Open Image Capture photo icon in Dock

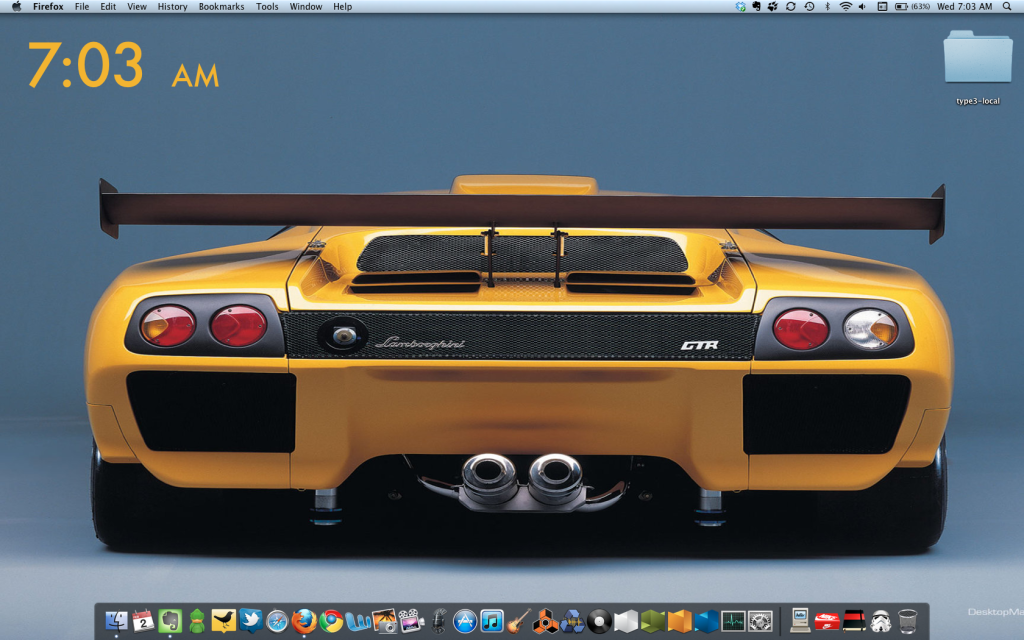(x=385, y=621)
